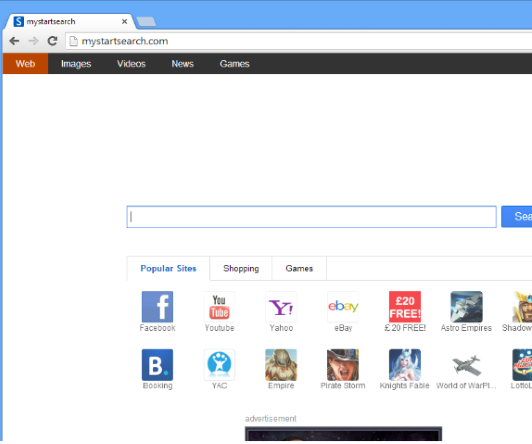Image resolution: width=532 pixels, height=444 pixels.
Task: Click into the main search input field
Action: point(311,217)
